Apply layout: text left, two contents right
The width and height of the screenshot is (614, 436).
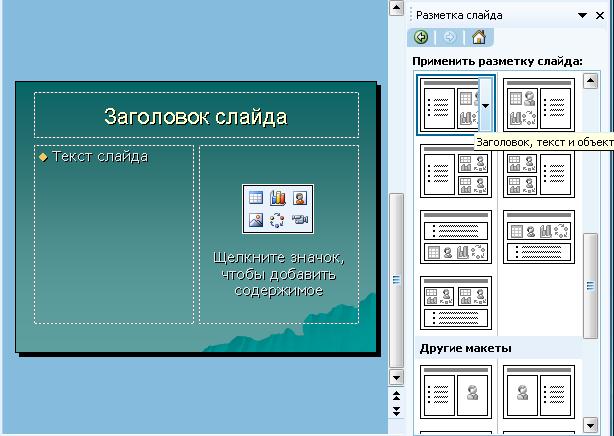point(456,171)
